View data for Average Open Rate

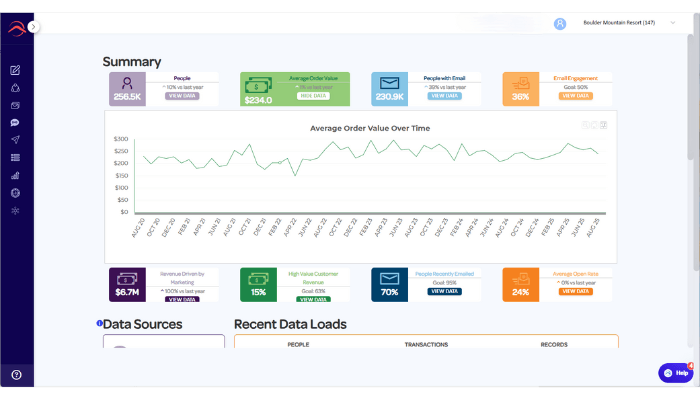click(576, 291)
